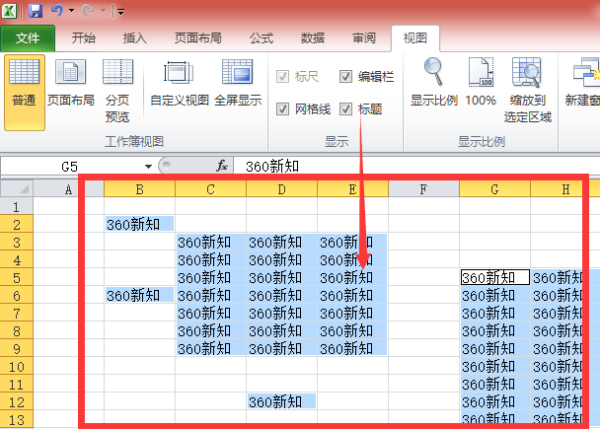Select row 5 header
600x429 pixels.
pos(16,277)
